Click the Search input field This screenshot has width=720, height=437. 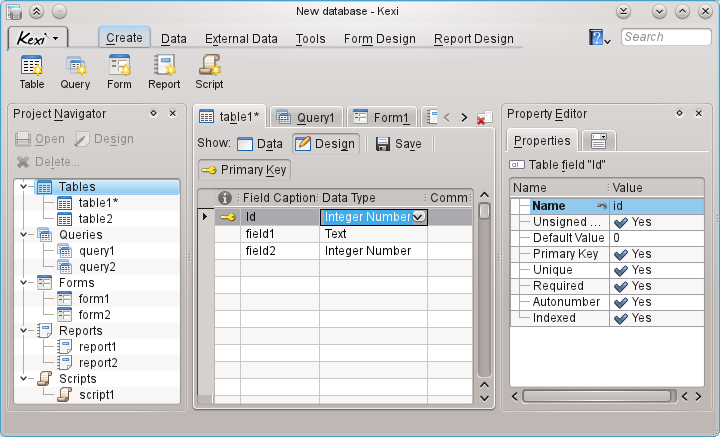pyautogui.click(x=666, y=37)
